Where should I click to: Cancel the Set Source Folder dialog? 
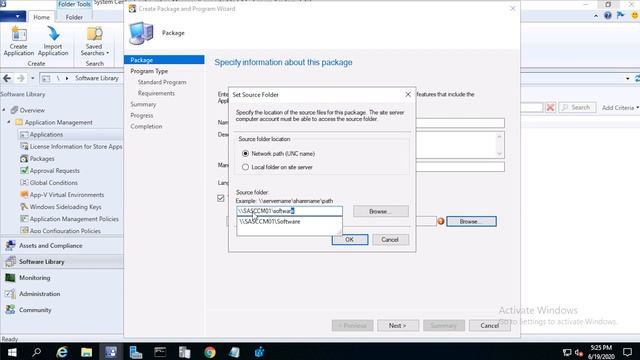[390, 240]
